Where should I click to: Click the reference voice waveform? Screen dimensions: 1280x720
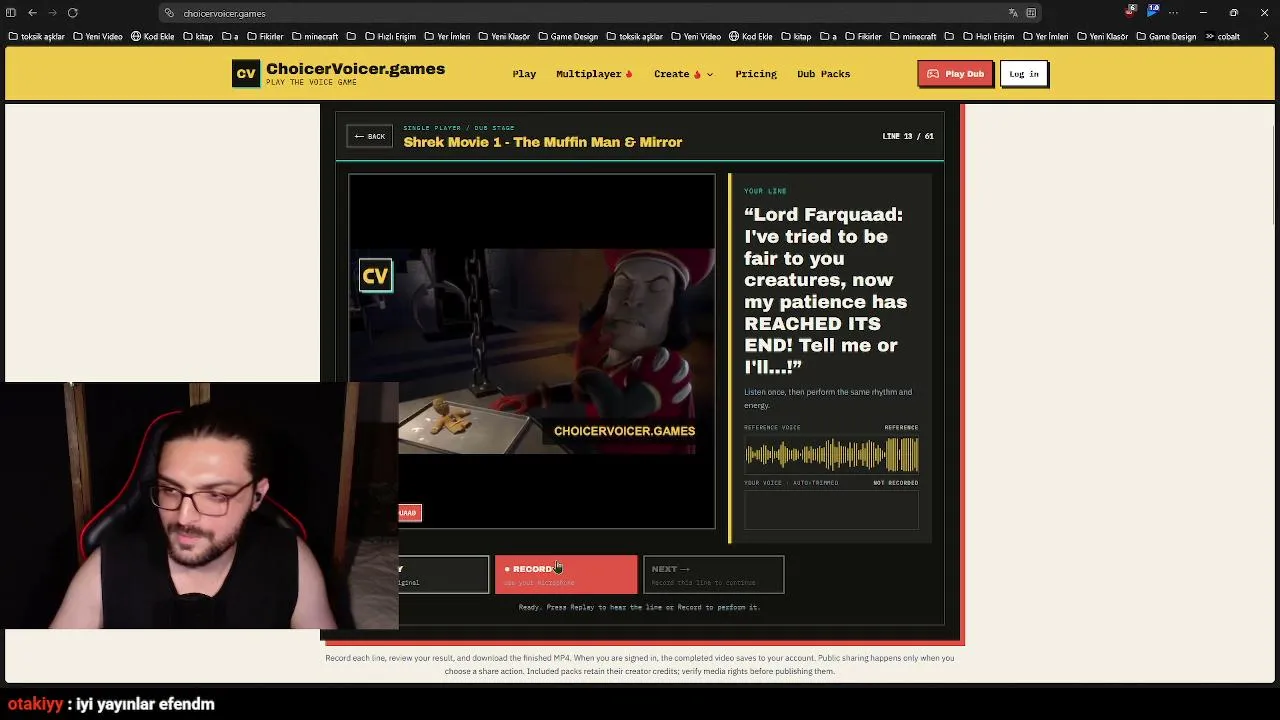click(831, 455)
